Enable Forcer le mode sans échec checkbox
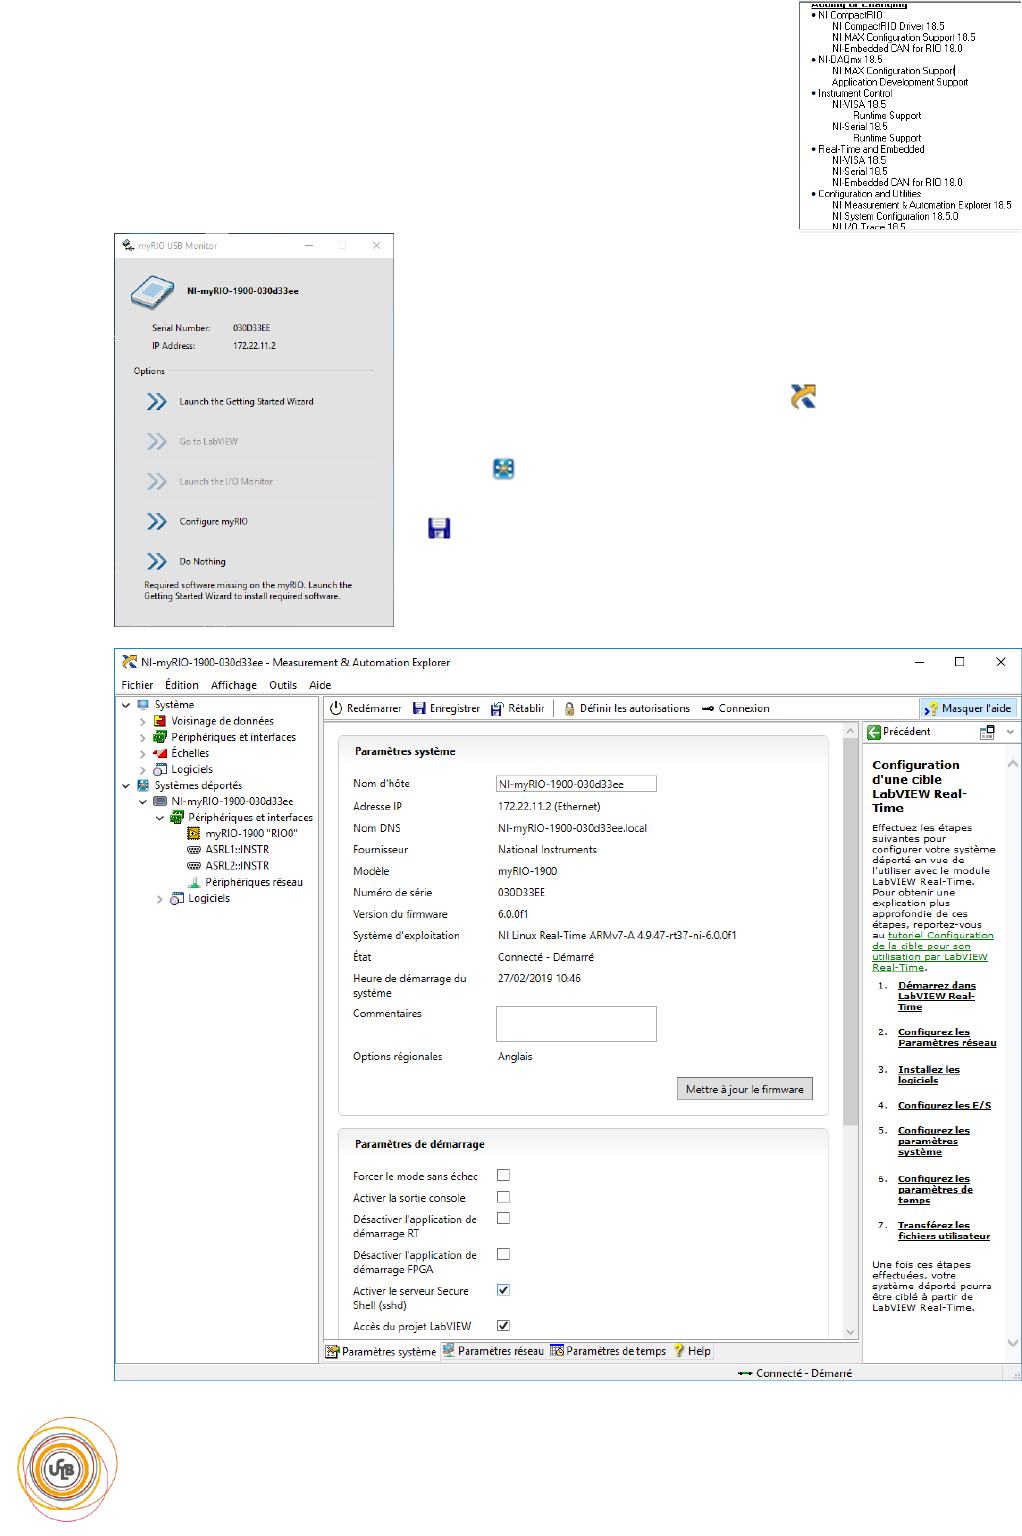This screenshot has width=1022, height=1536. click(x=503, y=1176)
